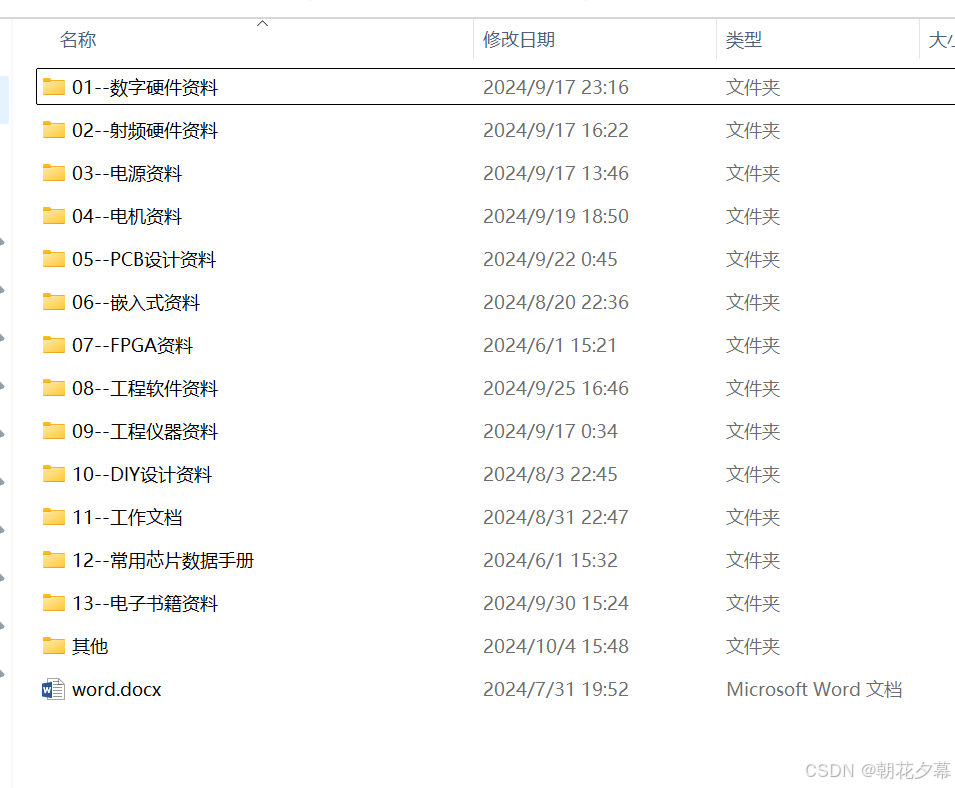Image resolution: width=955 pixels, height=788 pixels.
Task: Sort by 修改日期 column header
Action: point(519,40)
